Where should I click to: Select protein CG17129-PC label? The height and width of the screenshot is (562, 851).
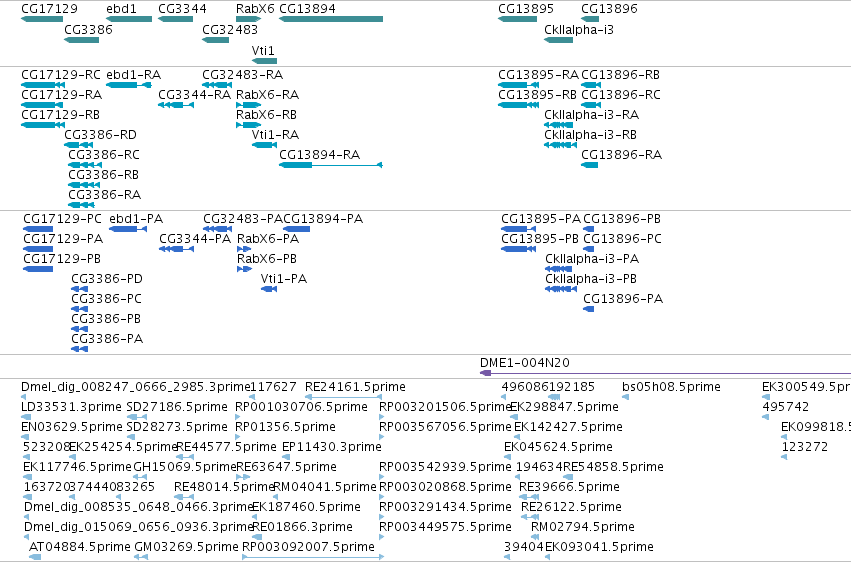[62, 219]
